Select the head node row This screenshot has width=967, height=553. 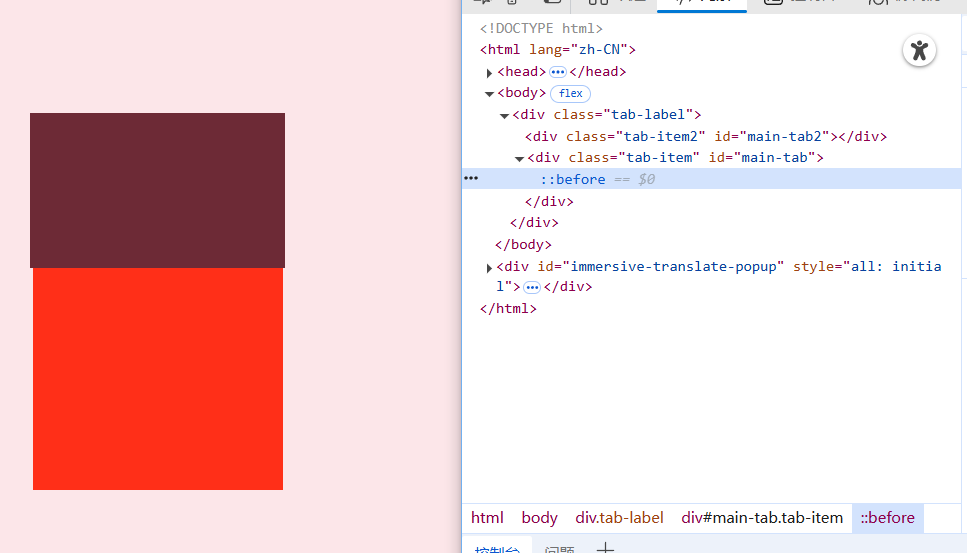pyautogui.click(x=562, y=72)
